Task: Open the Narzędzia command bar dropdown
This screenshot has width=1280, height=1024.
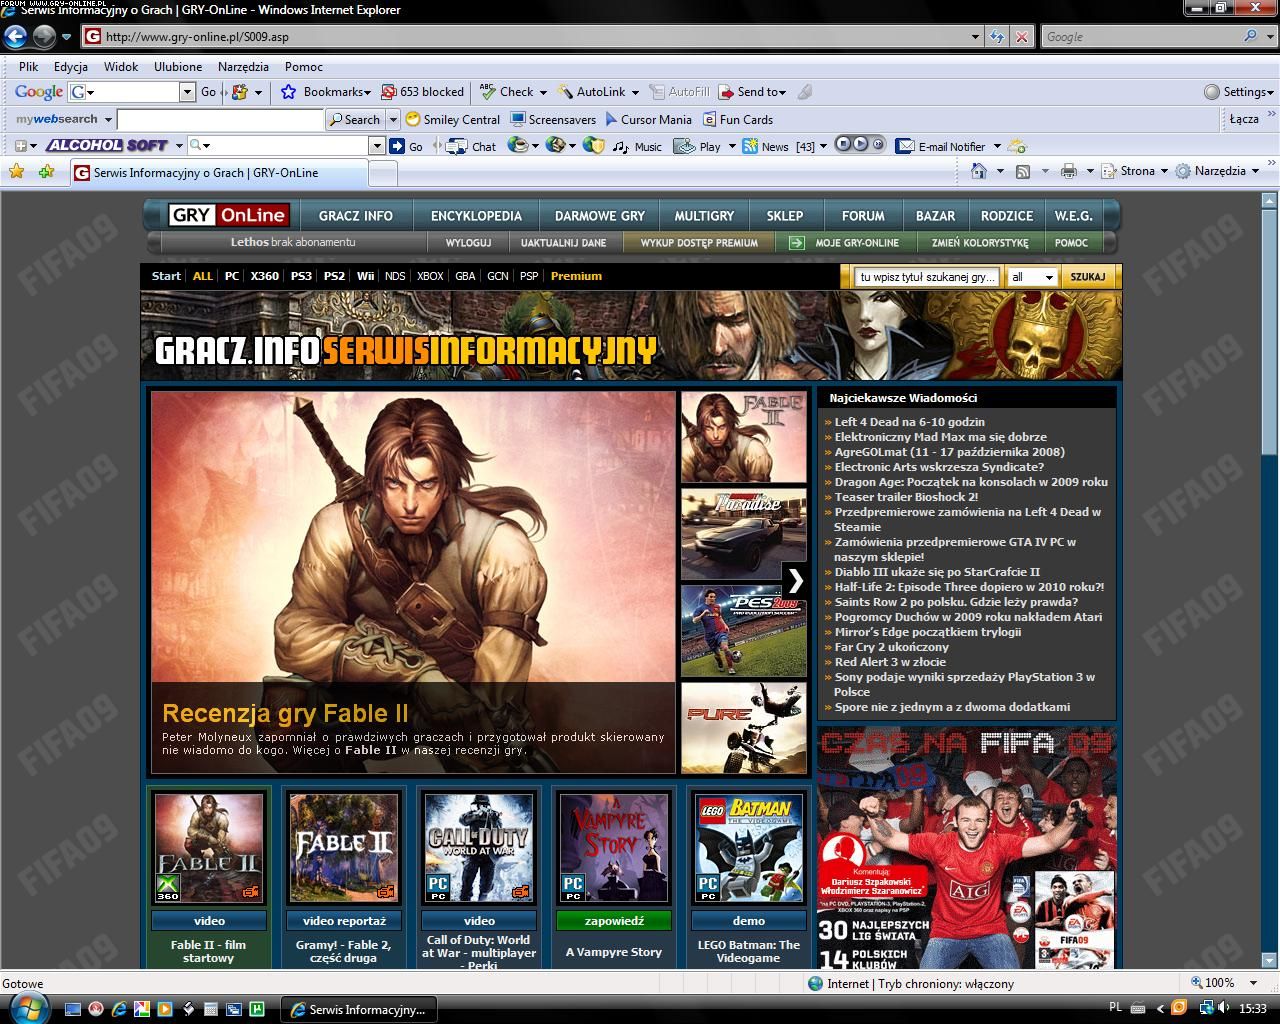Action: 1217,171
